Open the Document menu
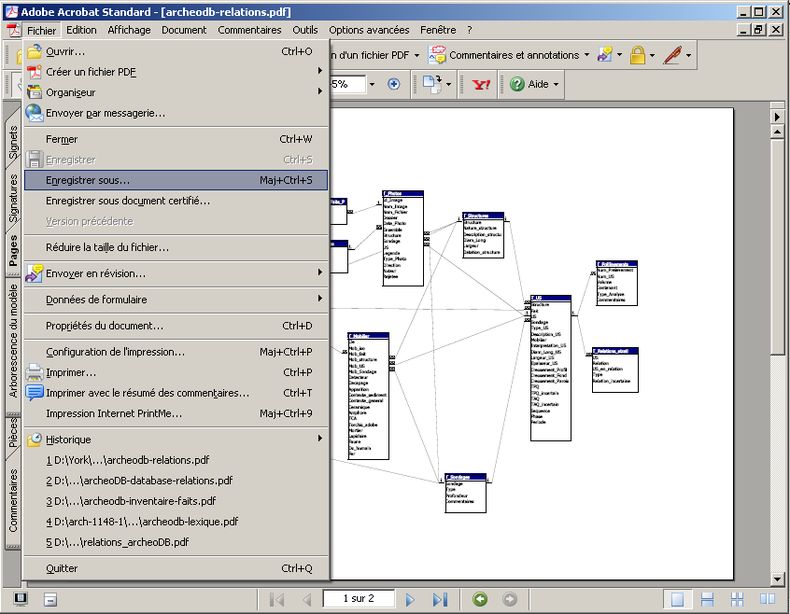790x614 pixels. pyautogui.click(x=184, y=30)
